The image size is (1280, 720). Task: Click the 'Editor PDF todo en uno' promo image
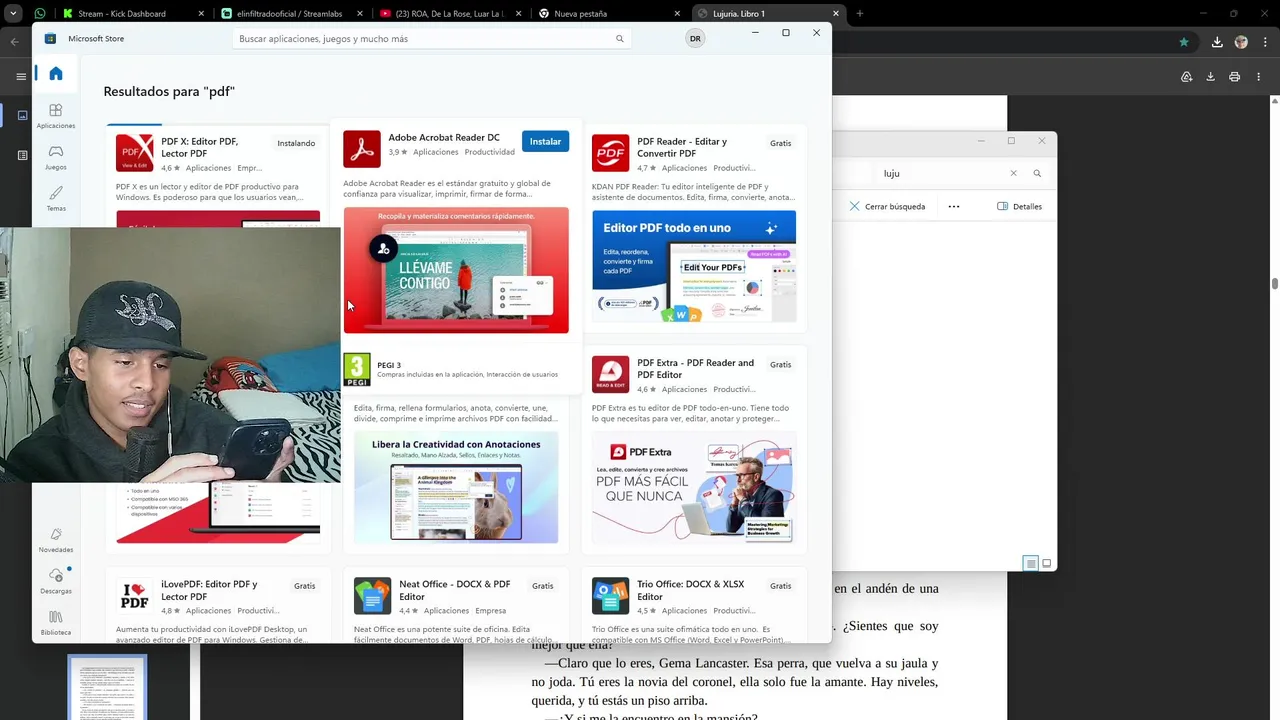[694, 266]
